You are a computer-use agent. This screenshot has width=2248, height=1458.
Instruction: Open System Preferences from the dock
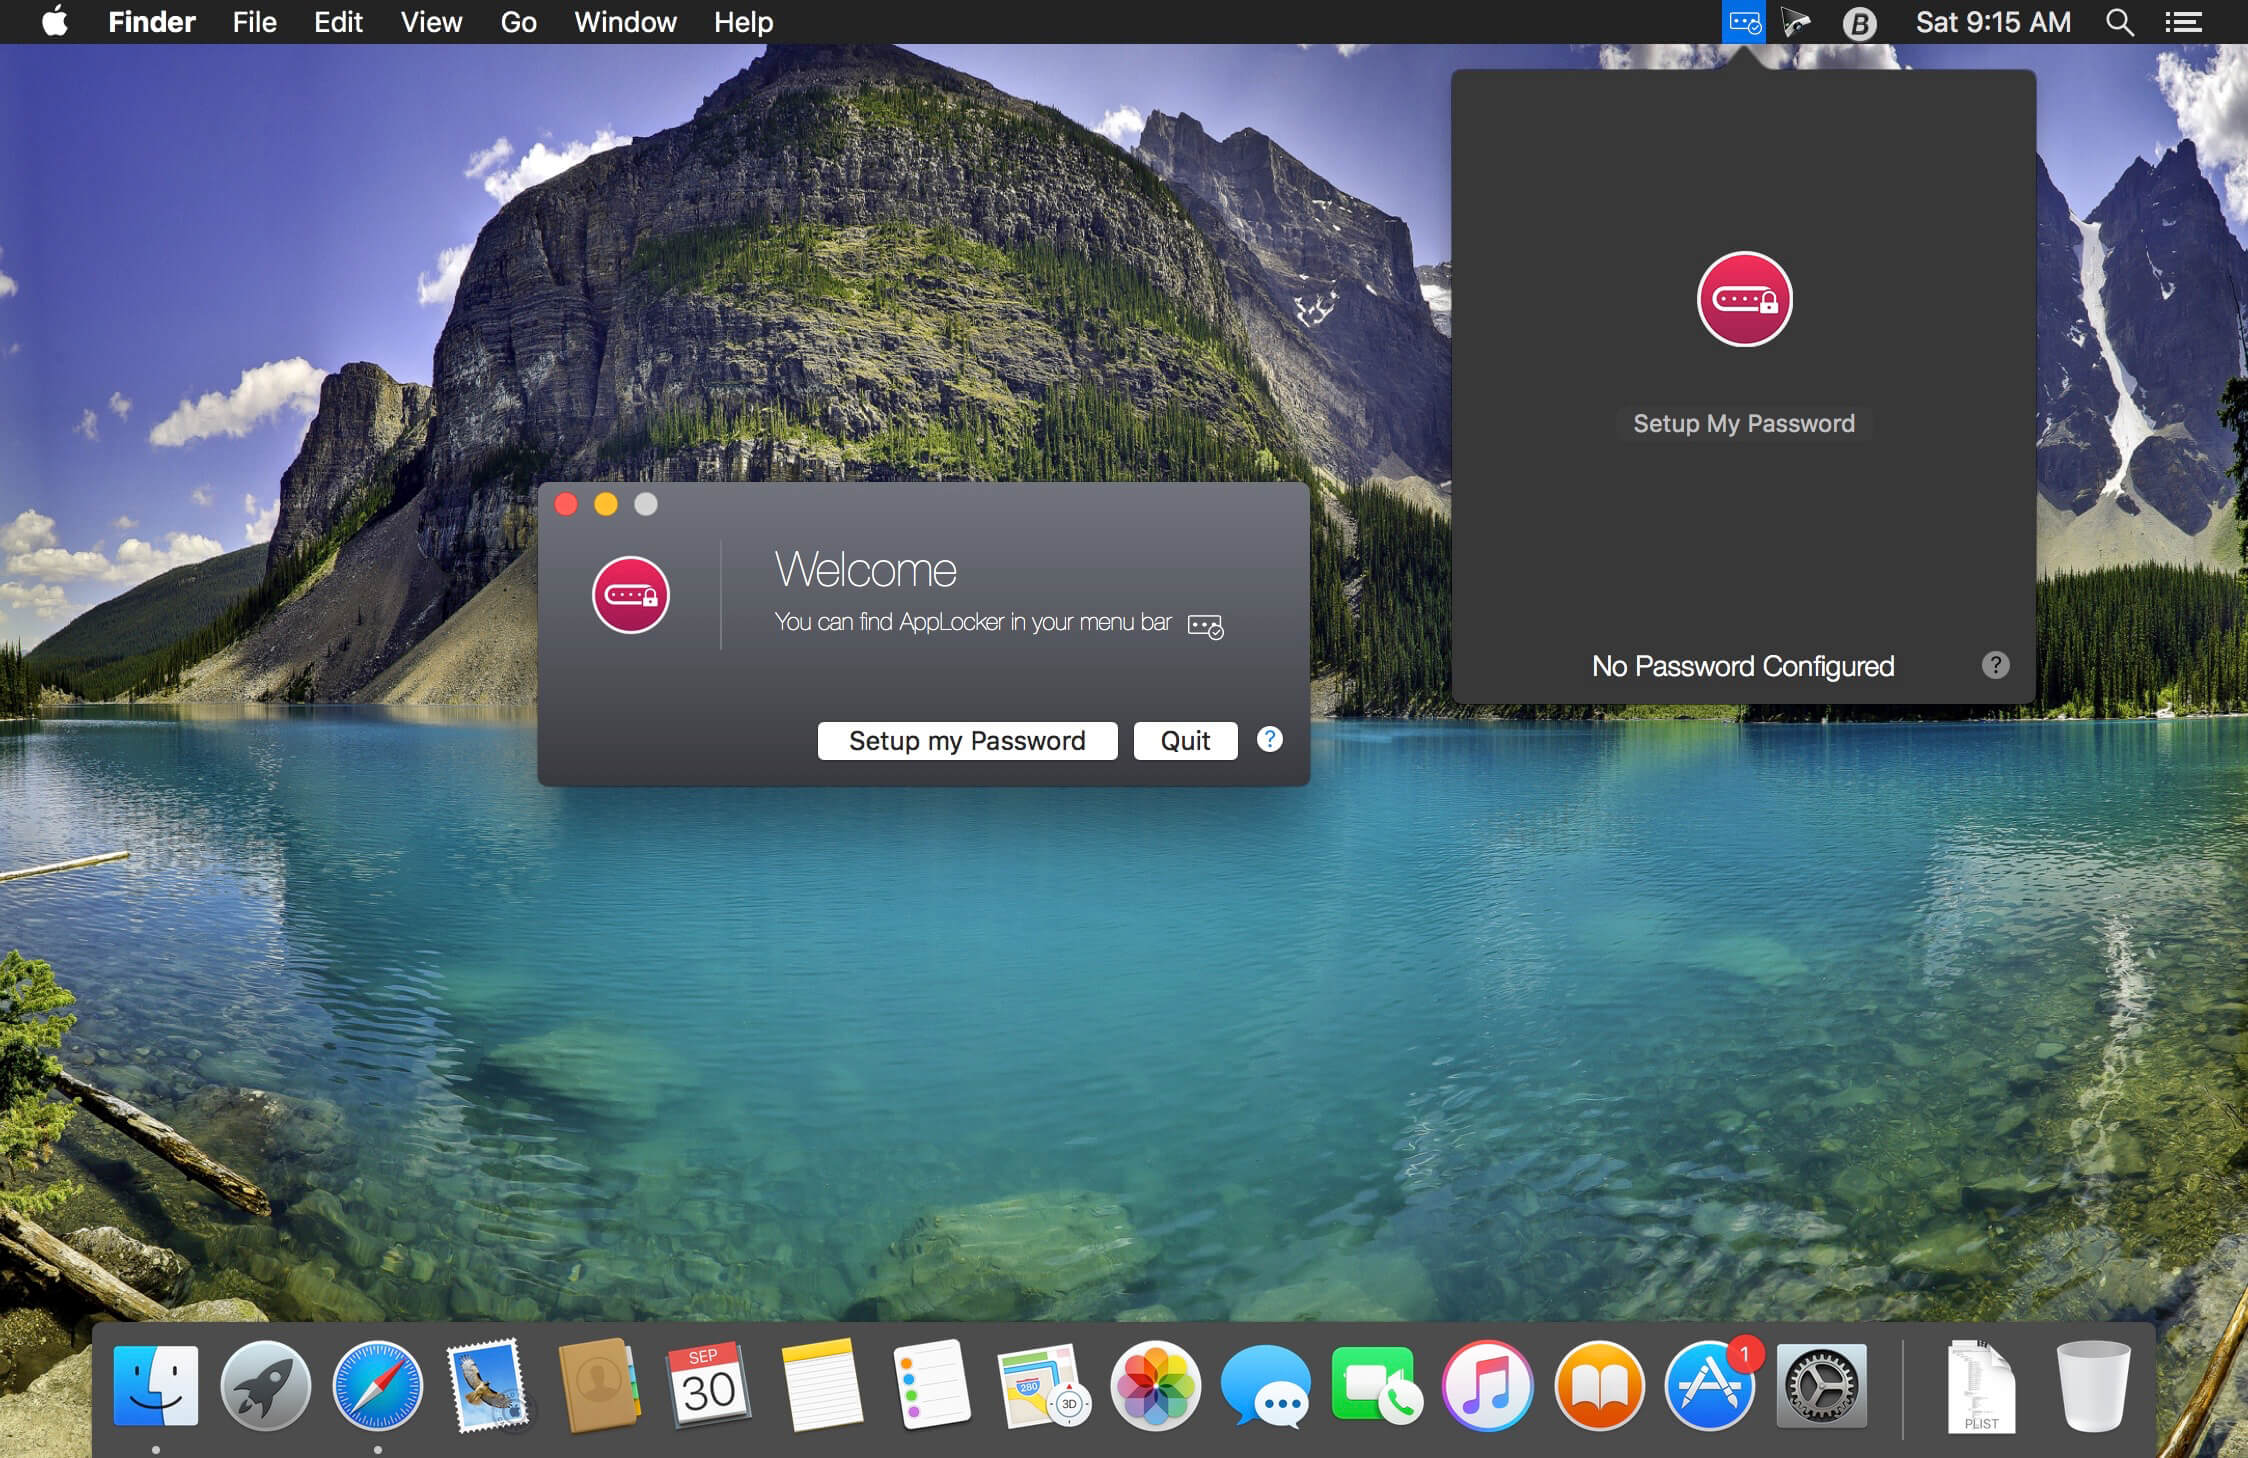coord(1821,1386)
